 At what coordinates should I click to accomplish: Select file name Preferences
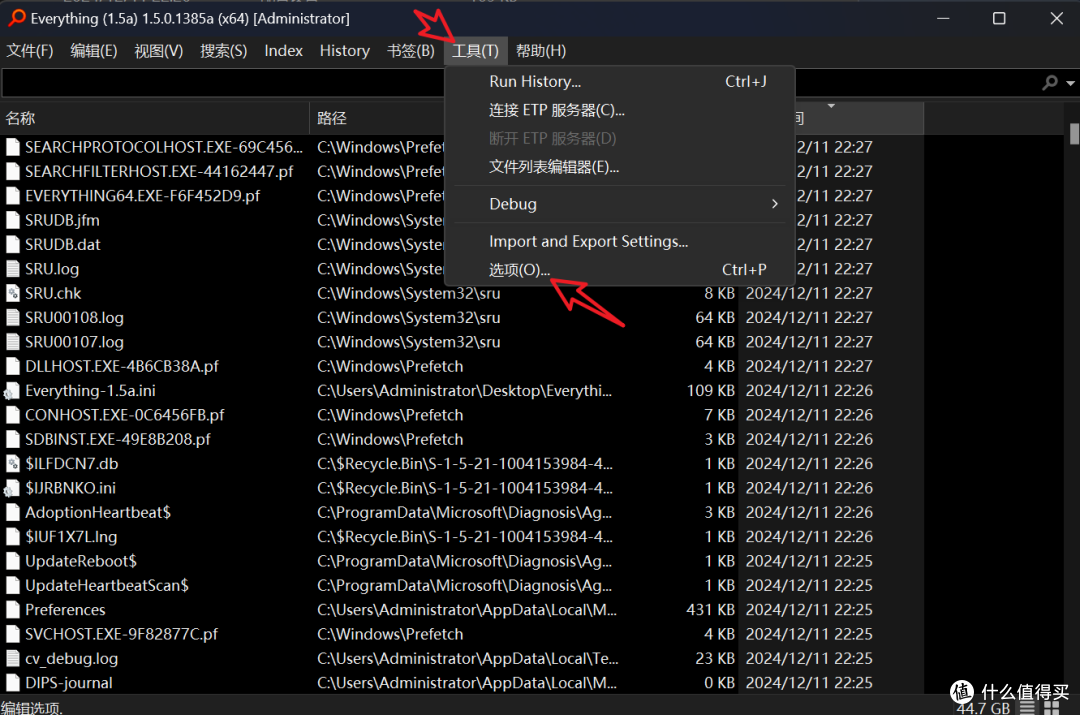pyautogui.click(x=65, y=610)
